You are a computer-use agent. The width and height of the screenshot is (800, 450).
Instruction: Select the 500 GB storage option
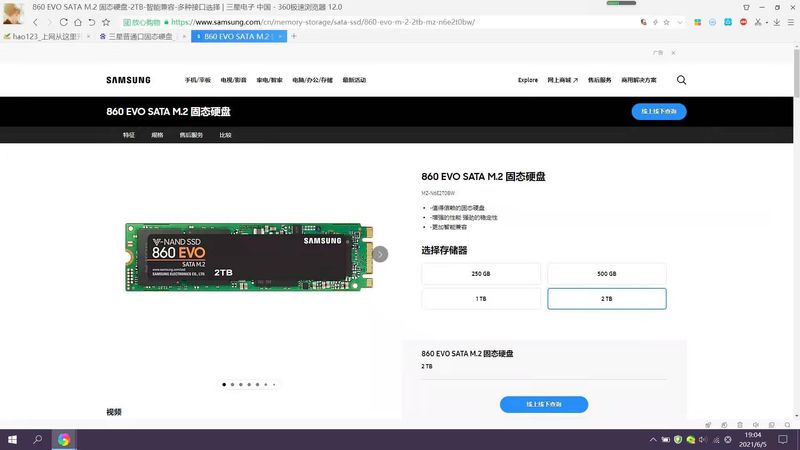coord(607,274)
